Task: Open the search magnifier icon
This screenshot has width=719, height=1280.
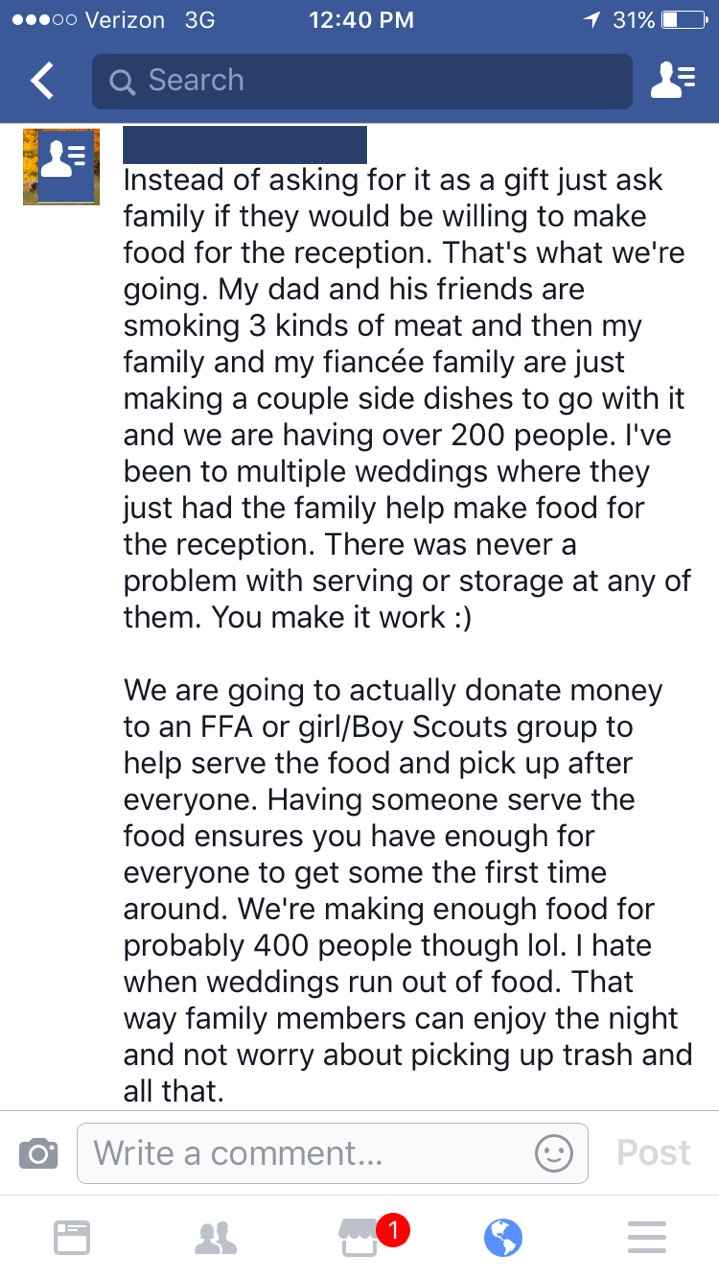Action: click(x=125, y=80)
